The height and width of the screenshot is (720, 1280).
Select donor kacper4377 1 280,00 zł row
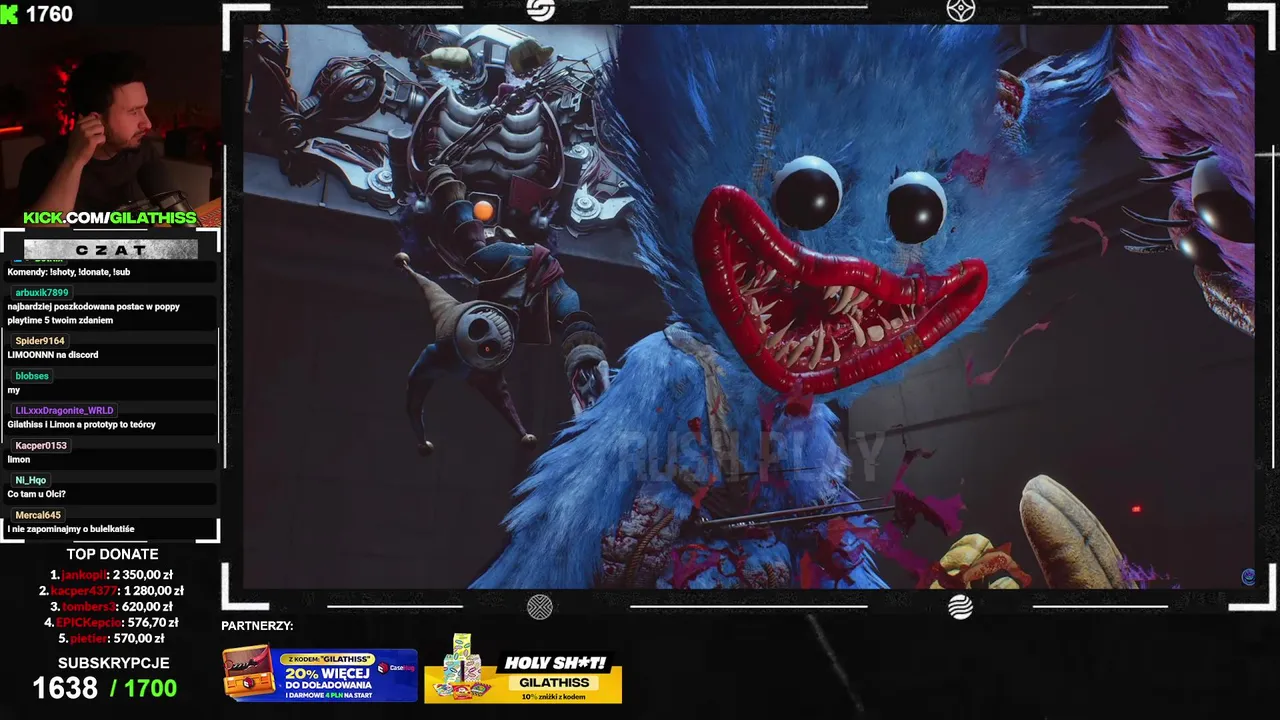click(112, 591)
